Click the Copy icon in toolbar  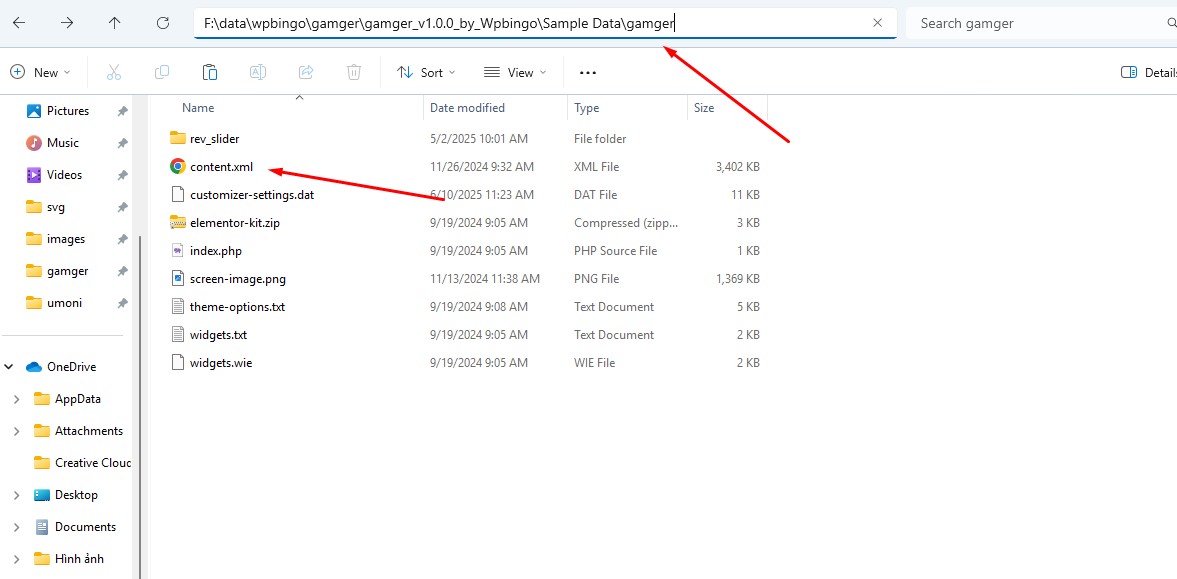click(162, 72)
